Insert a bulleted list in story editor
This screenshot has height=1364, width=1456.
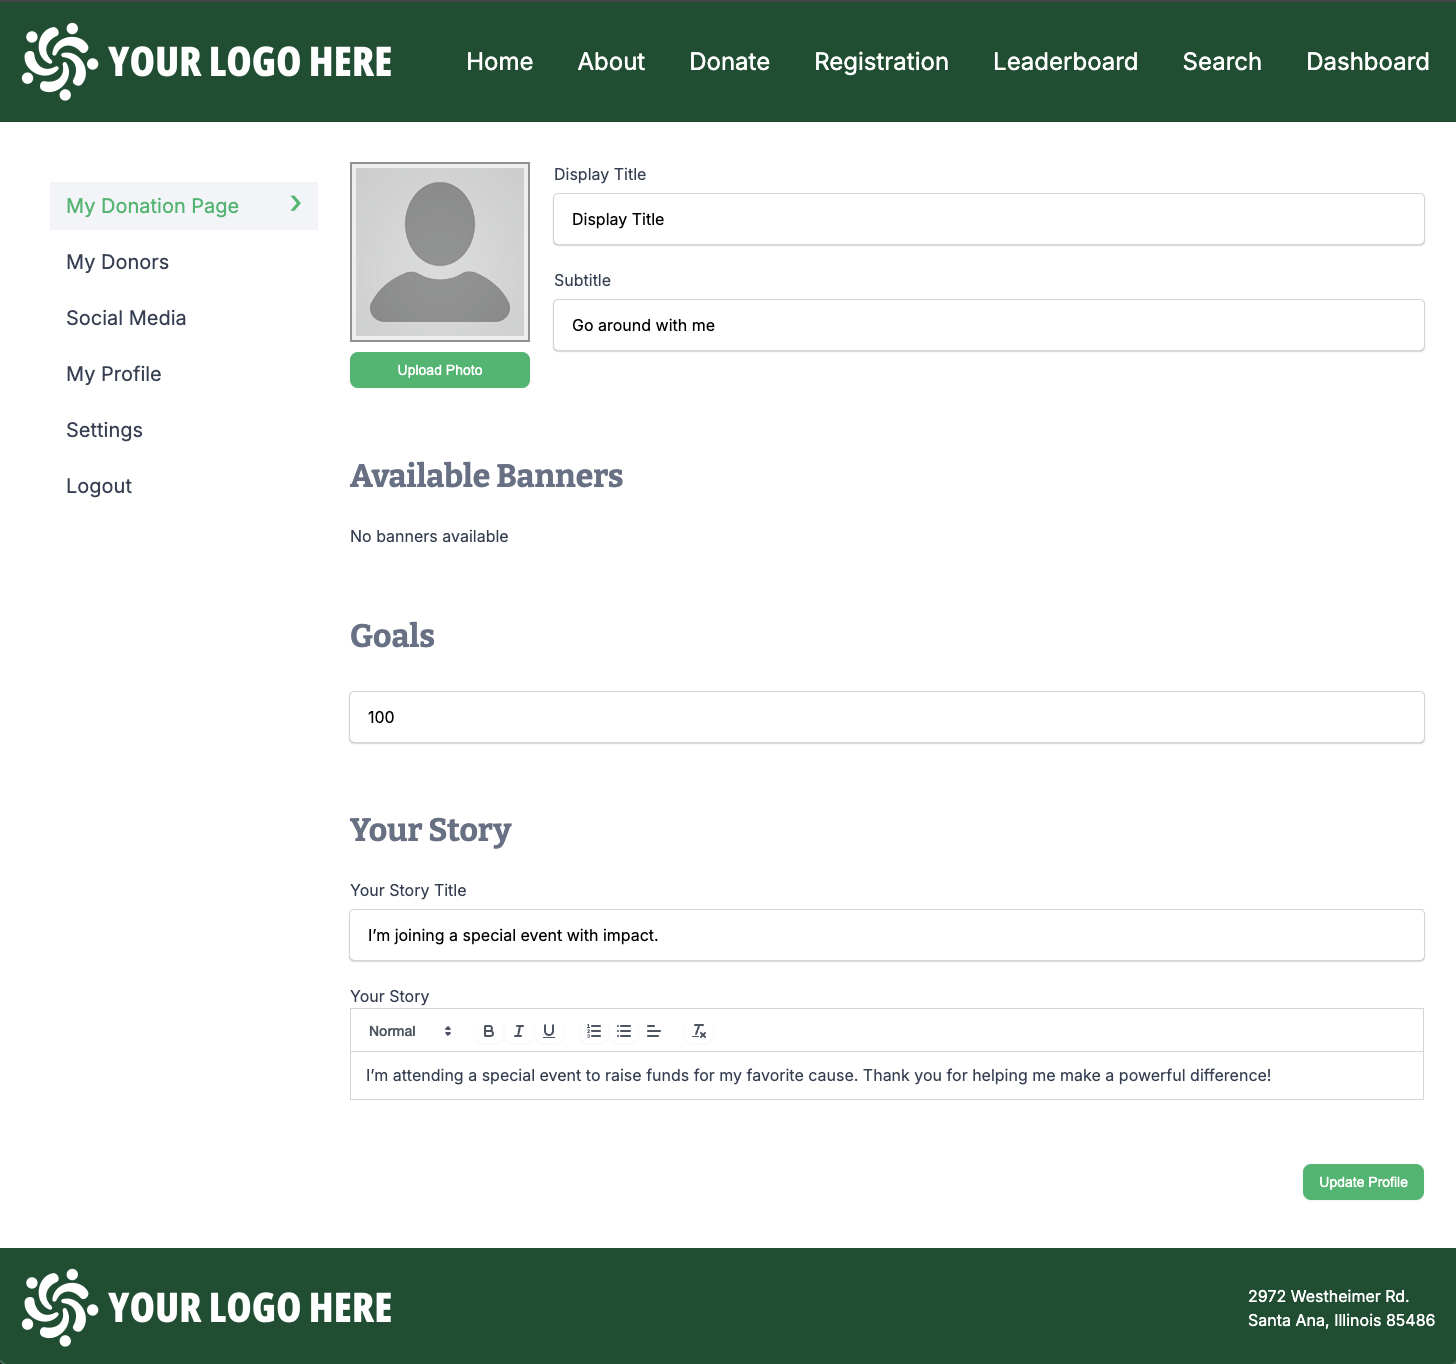coord(624,1031)
